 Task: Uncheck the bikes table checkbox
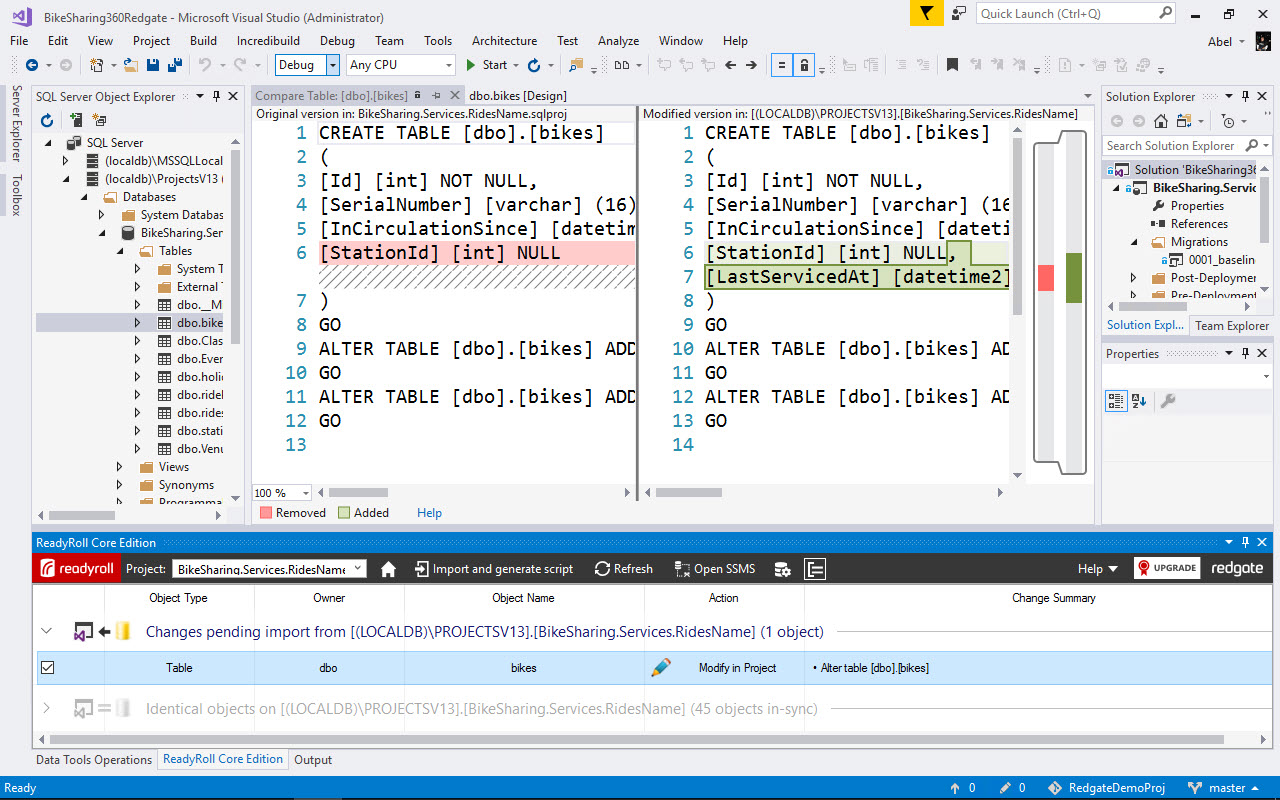(47, 667)
